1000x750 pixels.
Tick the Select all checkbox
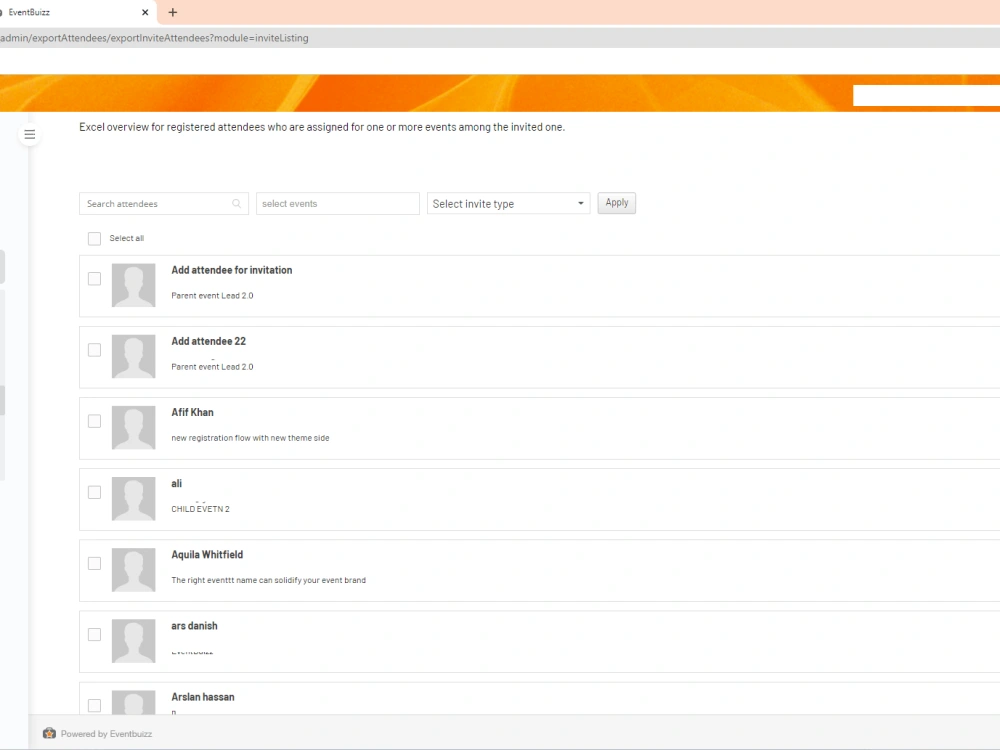(x=94, y=239)
